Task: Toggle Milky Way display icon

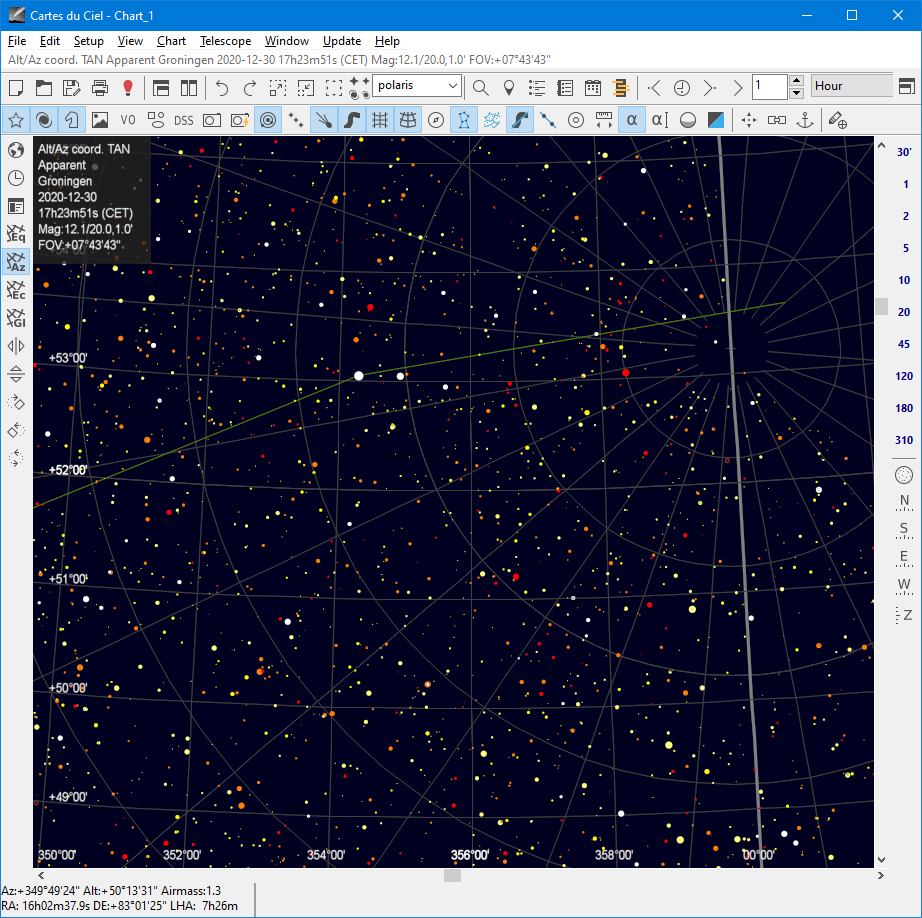Action: point(352,121)
